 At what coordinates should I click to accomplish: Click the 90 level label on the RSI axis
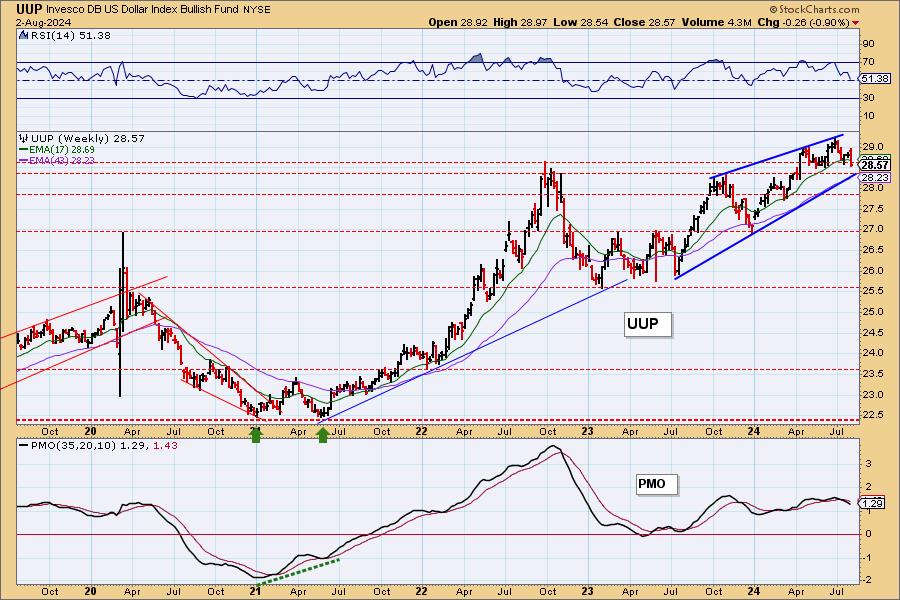coord(868,44)
